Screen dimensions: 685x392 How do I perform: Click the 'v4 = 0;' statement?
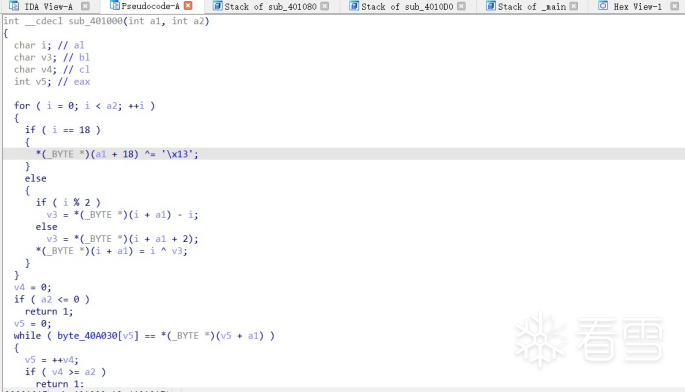click(32, 288)
